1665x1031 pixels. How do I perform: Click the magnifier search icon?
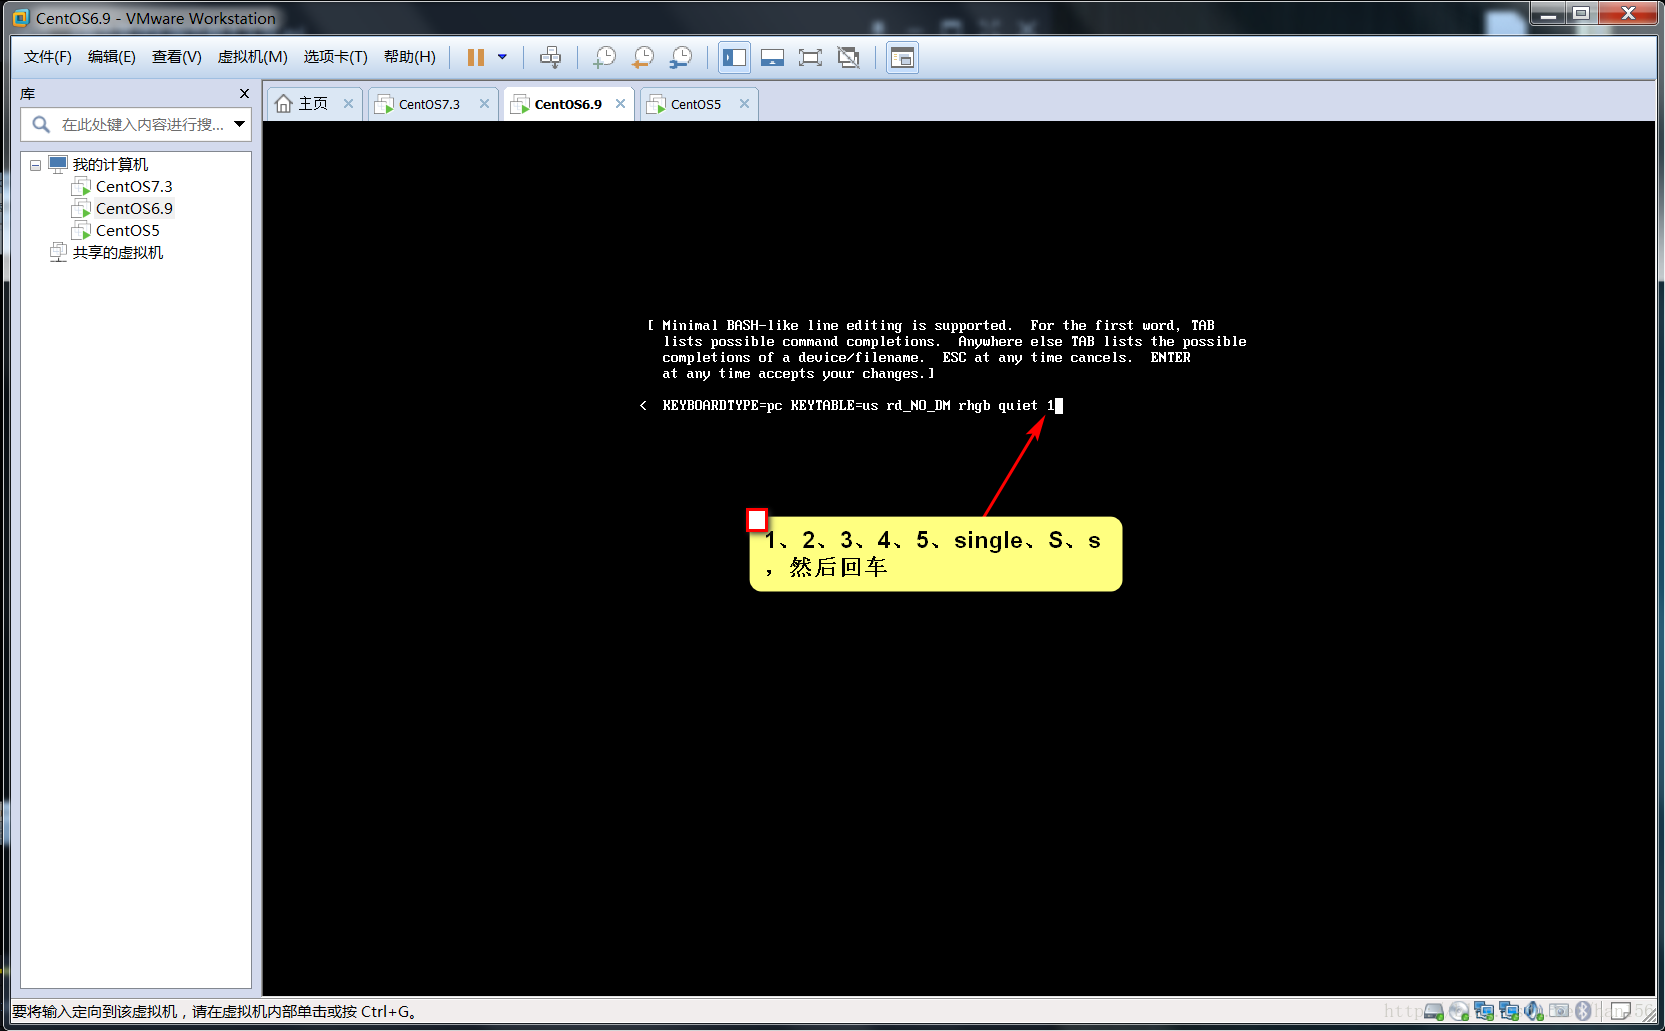click(x=41, y=125)
